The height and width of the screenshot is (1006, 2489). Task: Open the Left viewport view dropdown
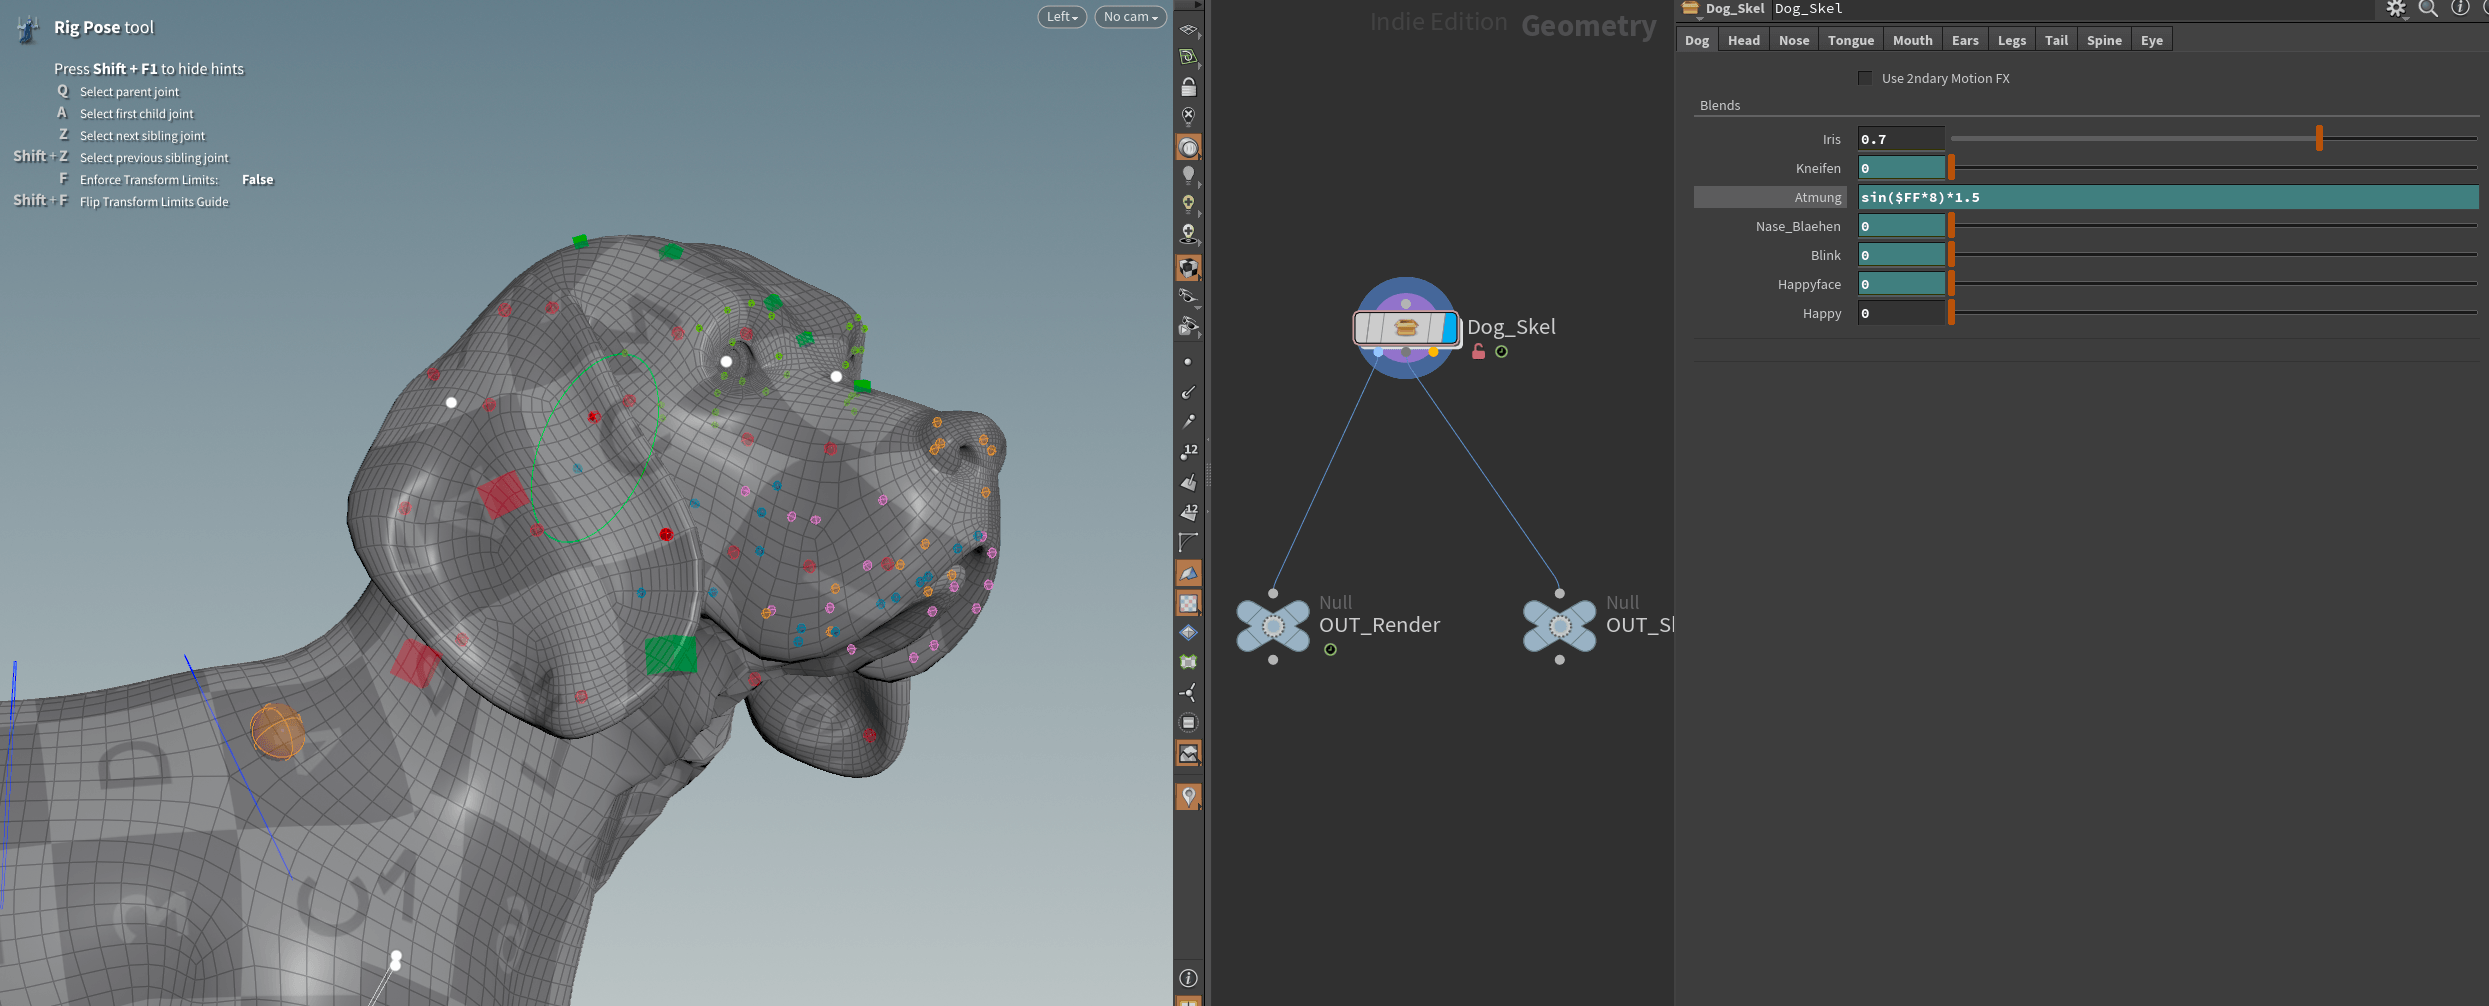point(1061,17)
